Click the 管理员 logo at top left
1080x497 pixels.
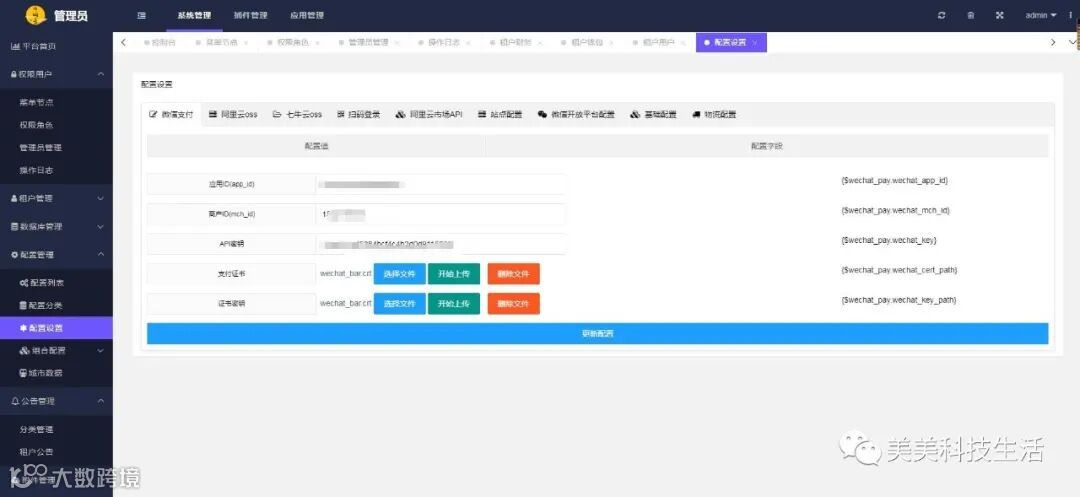(x=57, y=15)
